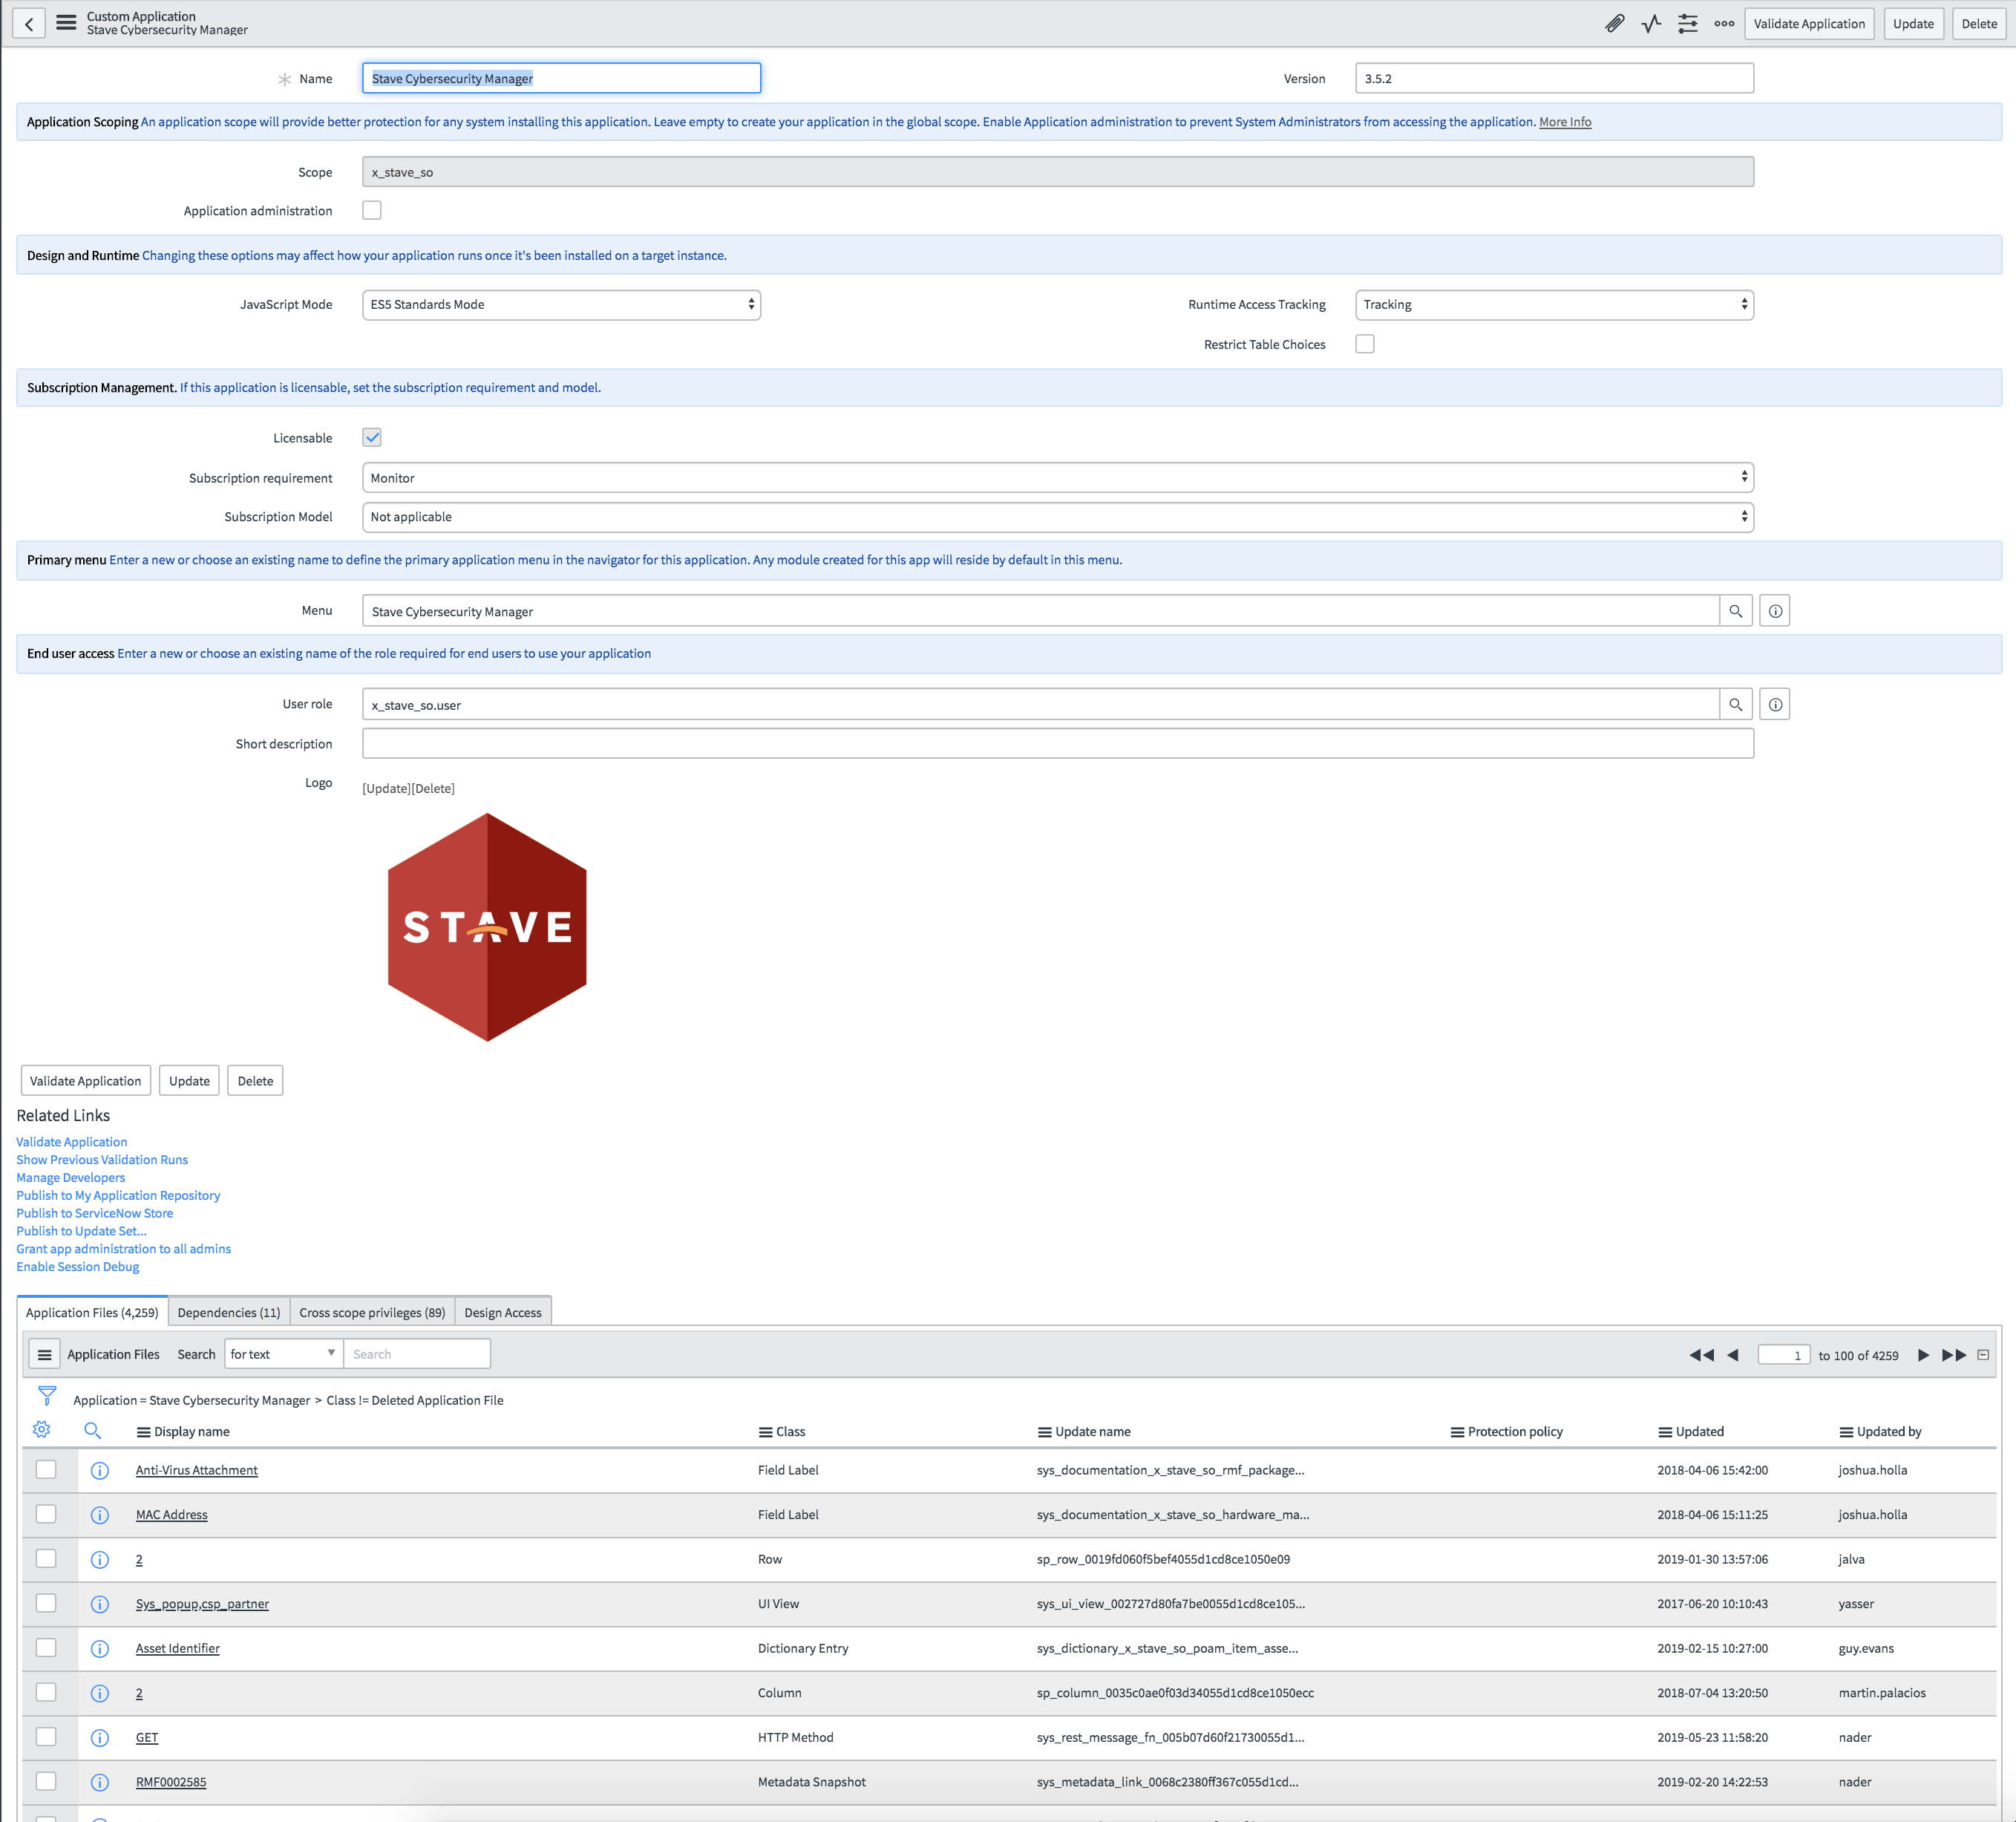Image resolution: width=2016 pixels, height=1822 pixels.
Task: Go to next page of Application Files
Action: click(x=1923, y=1355)
